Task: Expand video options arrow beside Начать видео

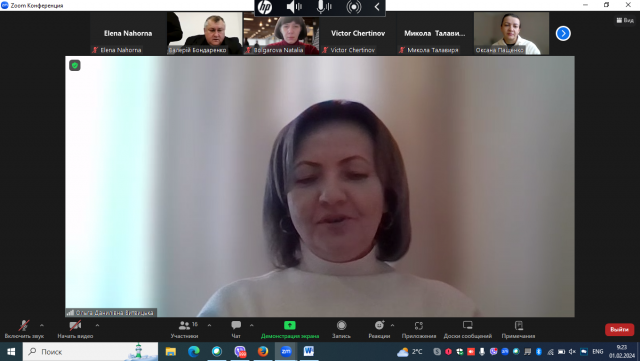Action: click(x=97, y=325)
